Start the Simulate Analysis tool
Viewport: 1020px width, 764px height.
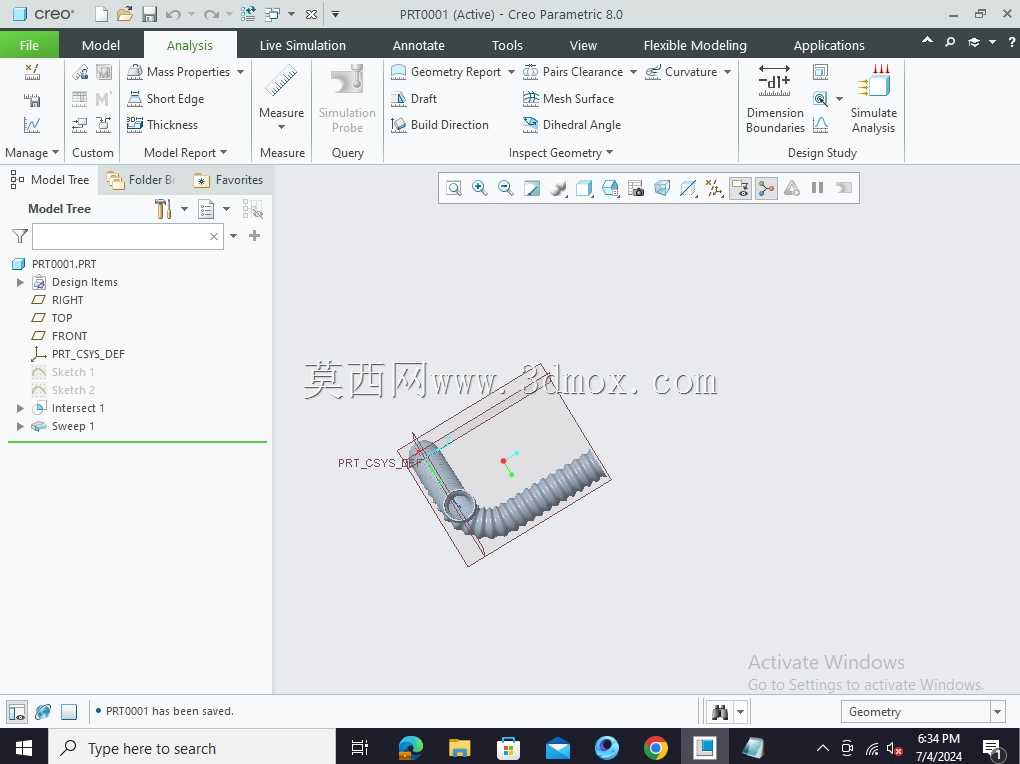874,99
